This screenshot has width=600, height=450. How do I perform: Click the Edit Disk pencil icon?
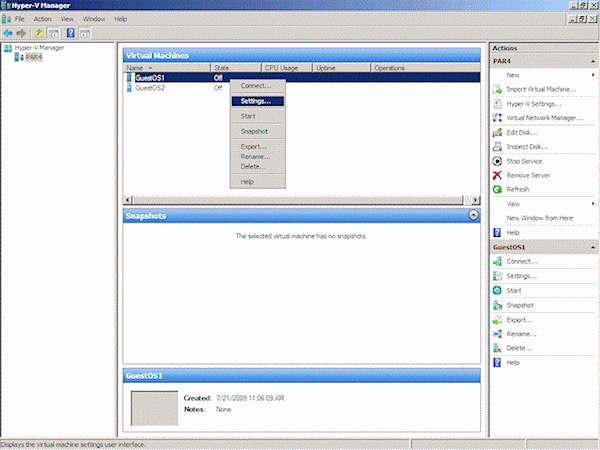pos(497,132)
